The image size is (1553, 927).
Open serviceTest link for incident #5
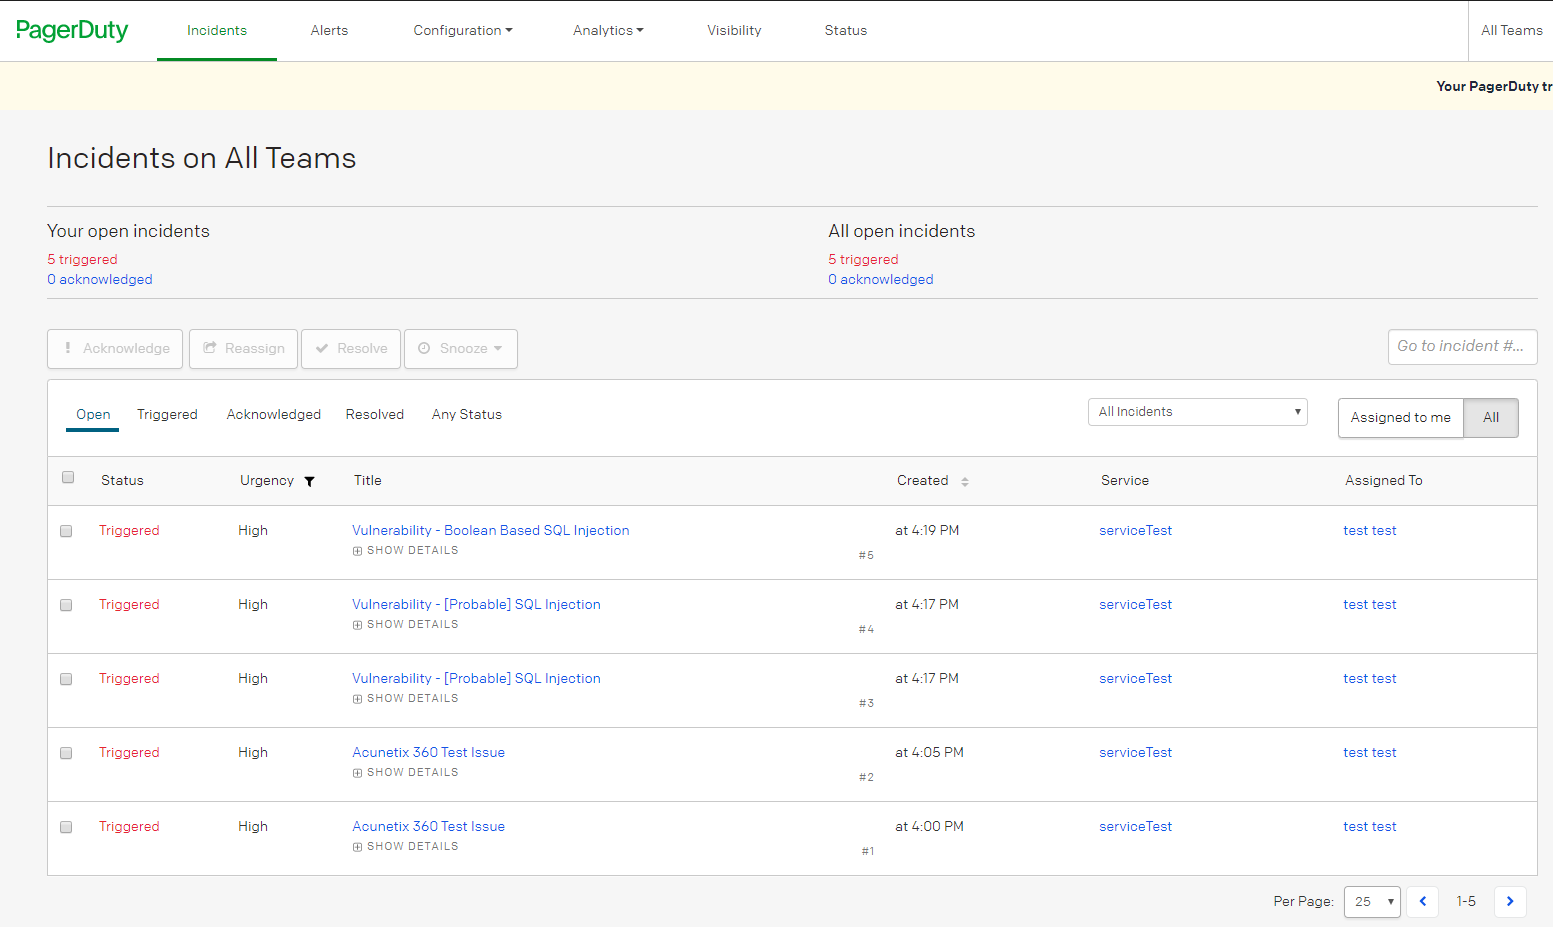[1135, 531]
